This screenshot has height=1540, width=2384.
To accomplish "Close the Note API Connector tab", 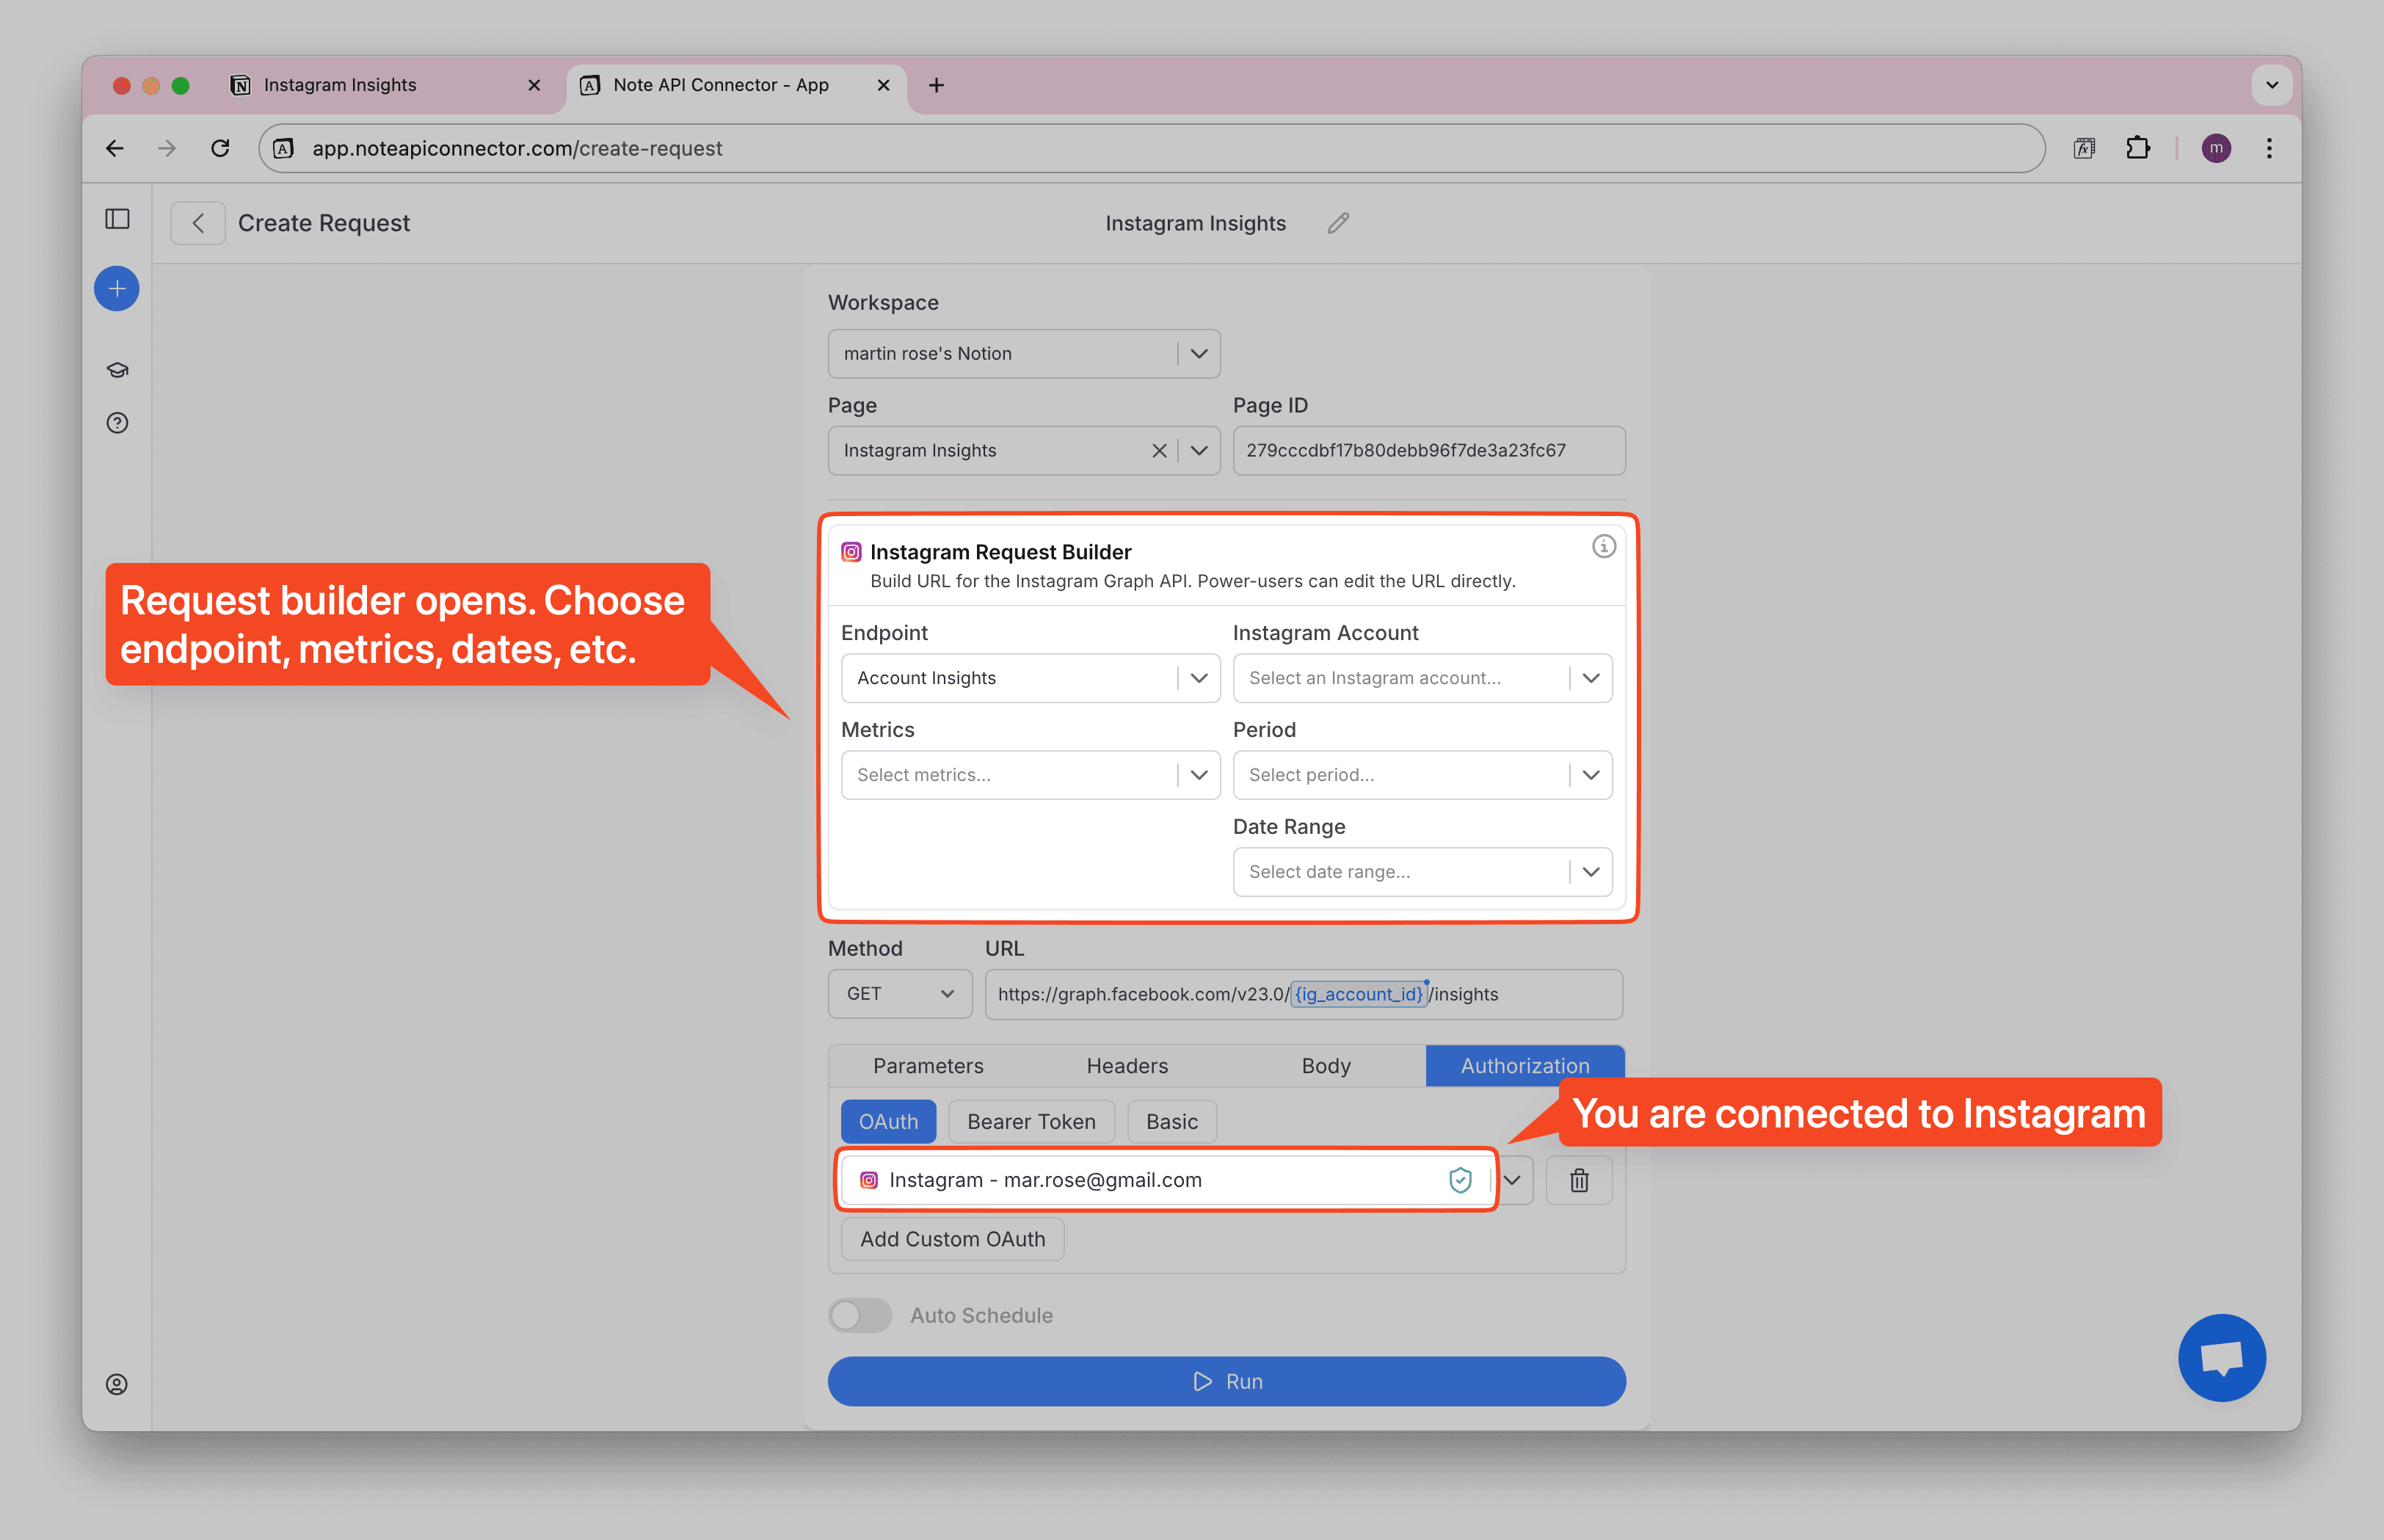I will (x=883, y=85).
